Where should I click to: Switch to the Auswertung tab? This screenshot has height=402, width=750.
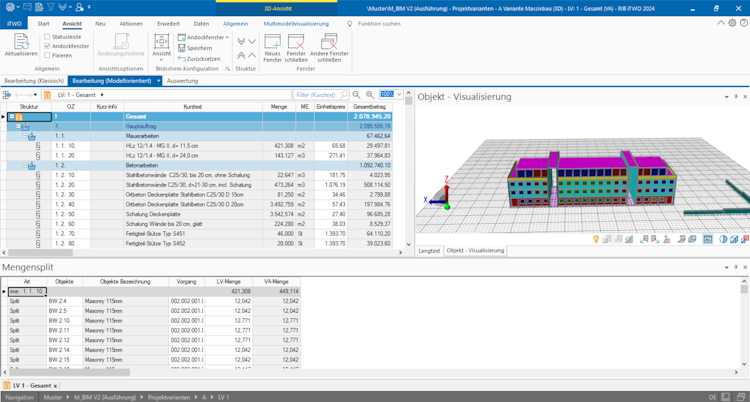[x=182, y=81]
